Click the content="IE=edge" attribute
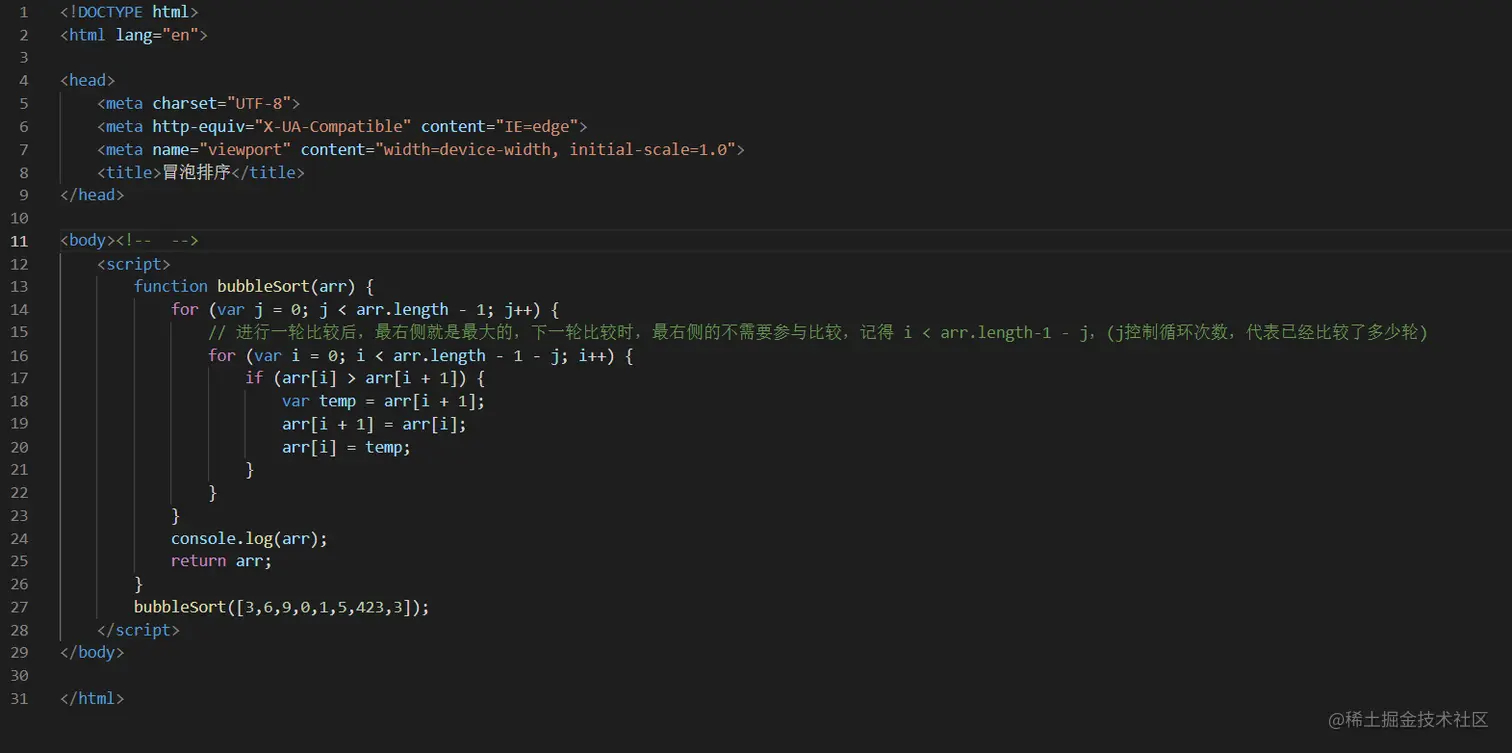This screenshot has height=753, width=1512. pyautogui.click(x=499, y=126)
